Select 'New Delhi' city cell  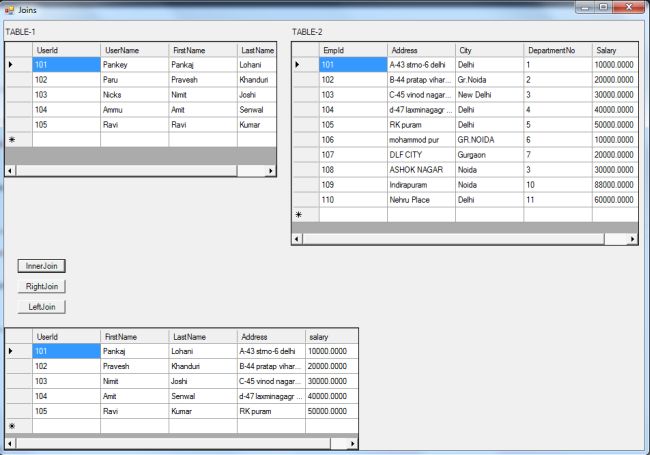click(490, 94)
